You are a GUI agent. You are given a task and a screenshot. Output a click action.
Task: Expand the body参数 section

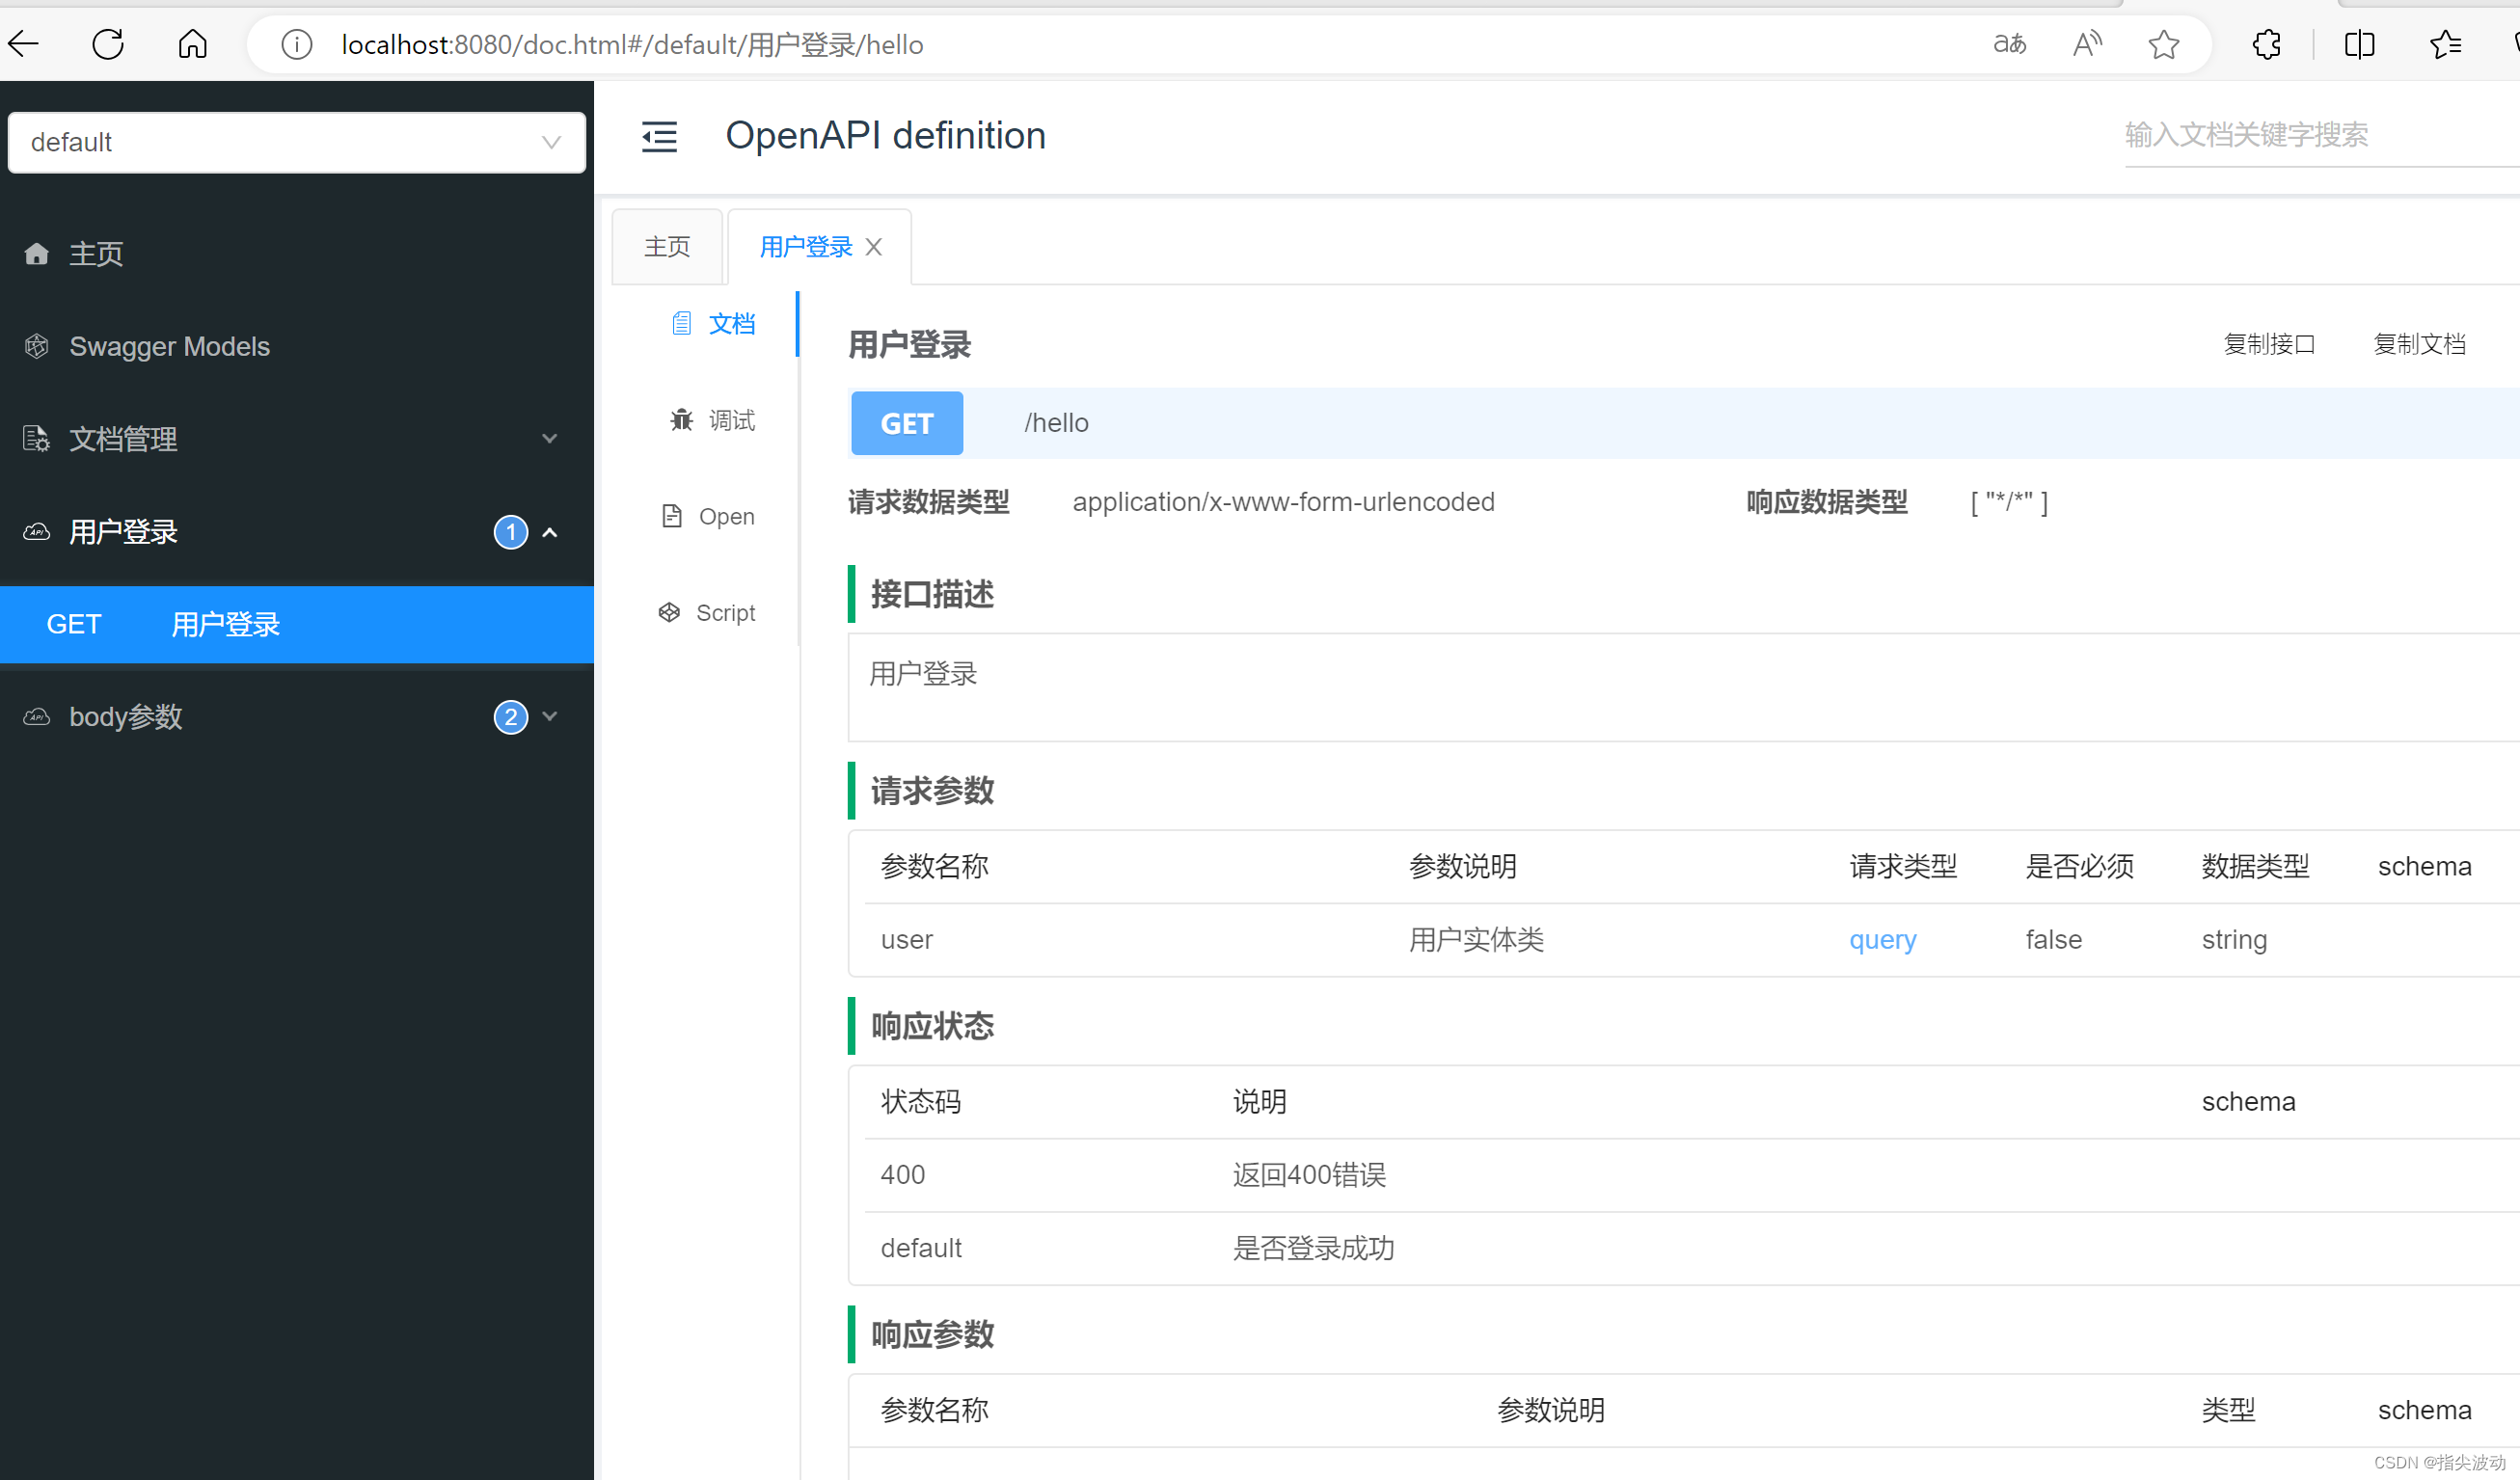click(x=549, y=716)
